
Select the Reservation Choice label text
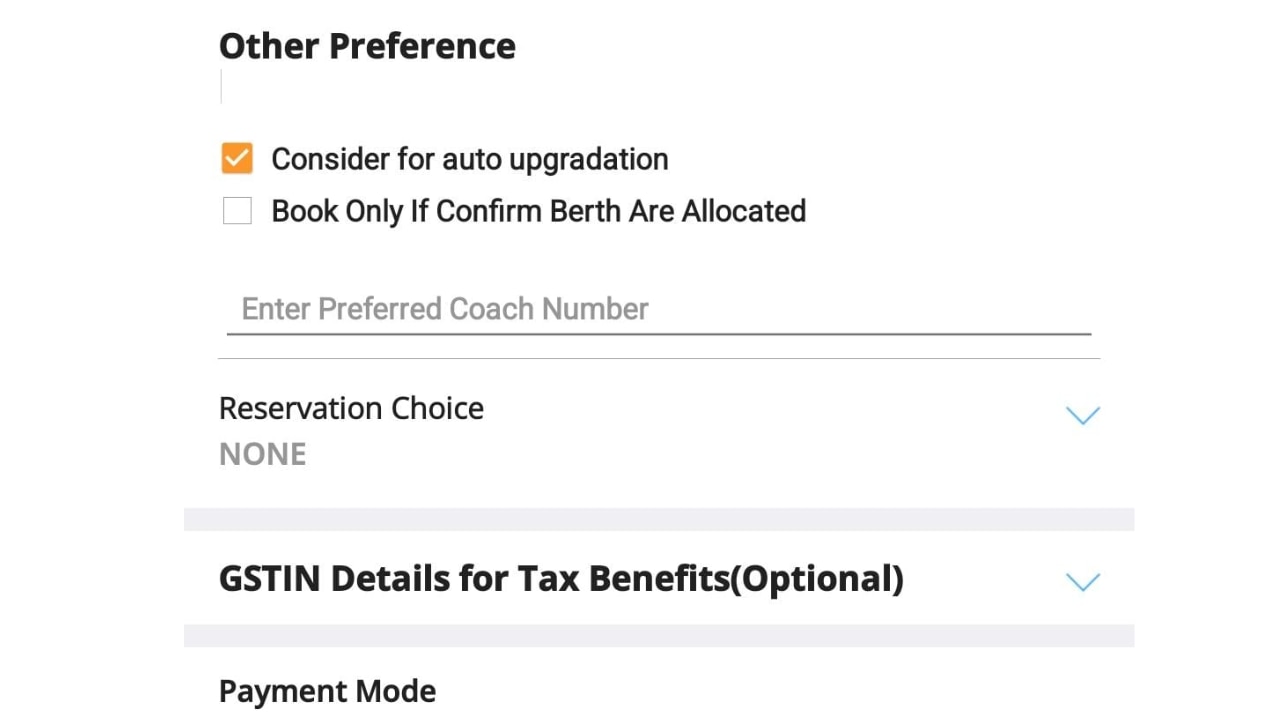point(351,408)
